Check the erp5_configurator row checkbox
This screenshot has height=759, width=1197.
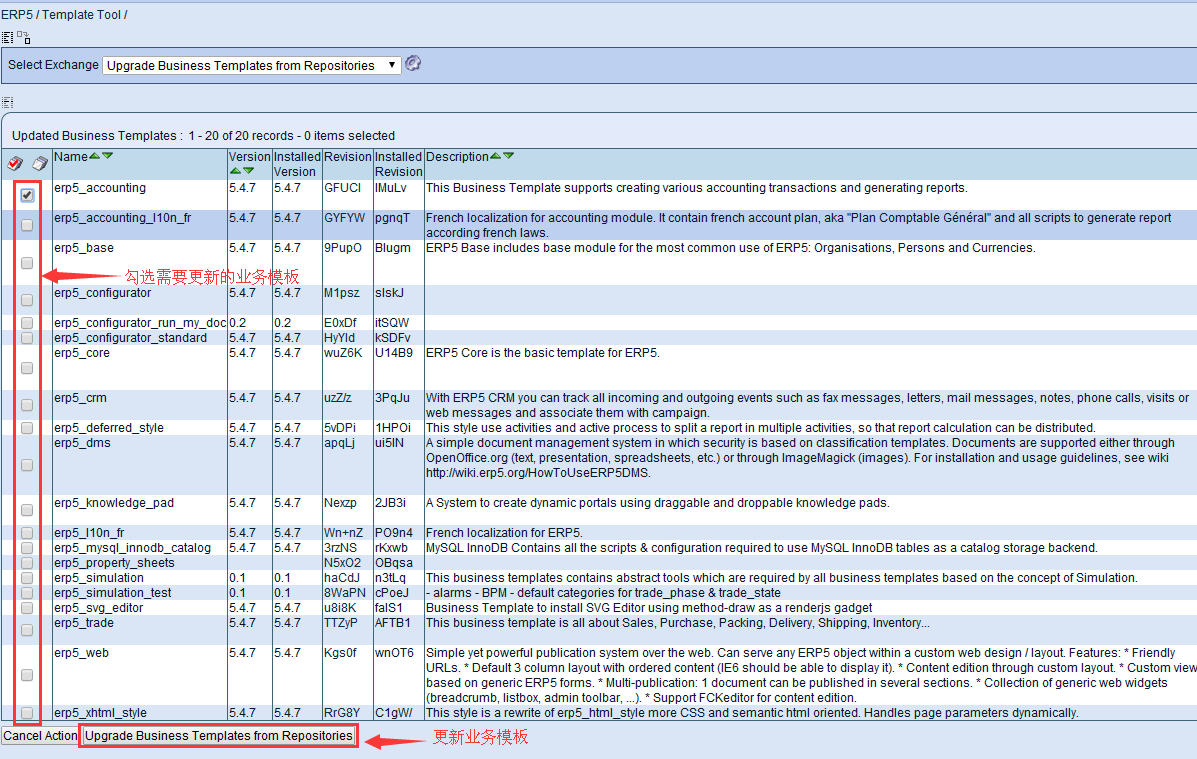(27, 300)
